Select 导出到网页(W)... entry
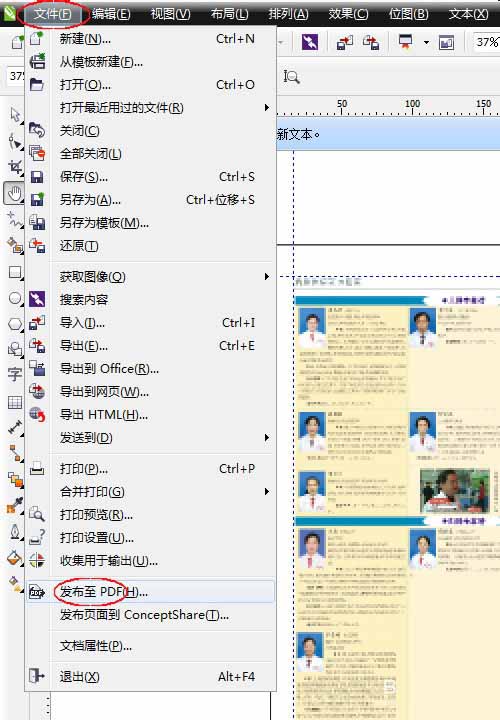This screenshot has height=720, width=500. coord(151,391)
